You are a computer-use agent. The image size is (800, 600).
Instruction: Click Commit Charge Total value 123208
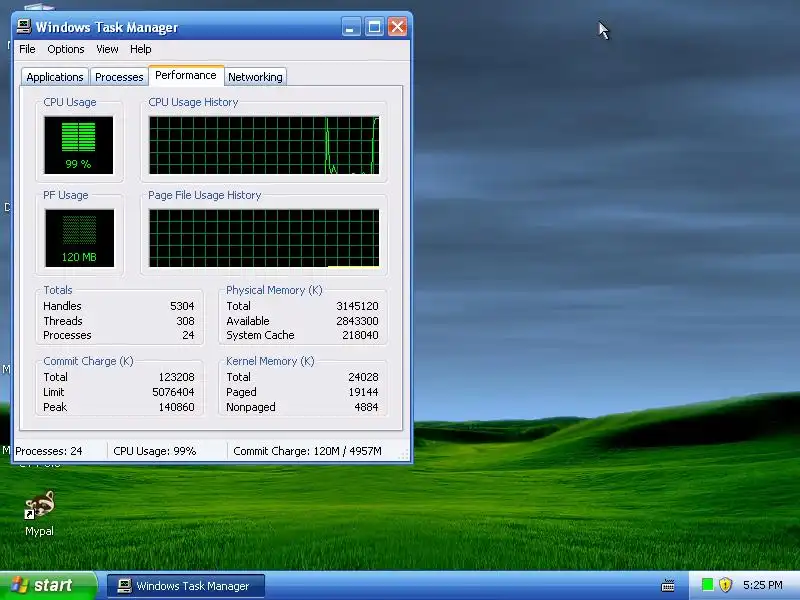point(177,377)
